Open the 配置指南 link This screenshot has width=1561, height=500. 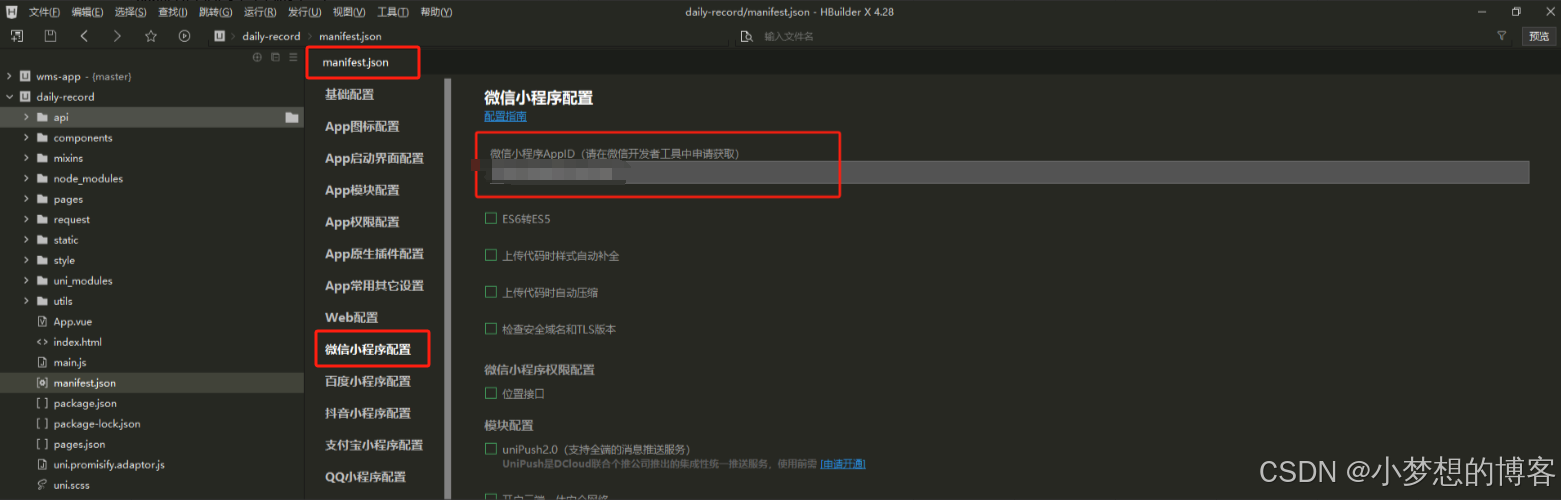505,116
